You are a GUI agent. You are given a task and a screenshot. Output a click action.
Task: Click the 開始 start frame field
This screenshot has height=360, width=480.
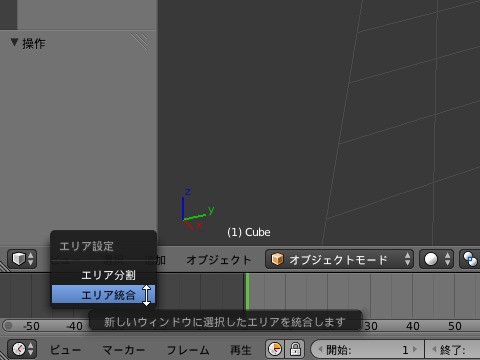[x=367, y=349]
